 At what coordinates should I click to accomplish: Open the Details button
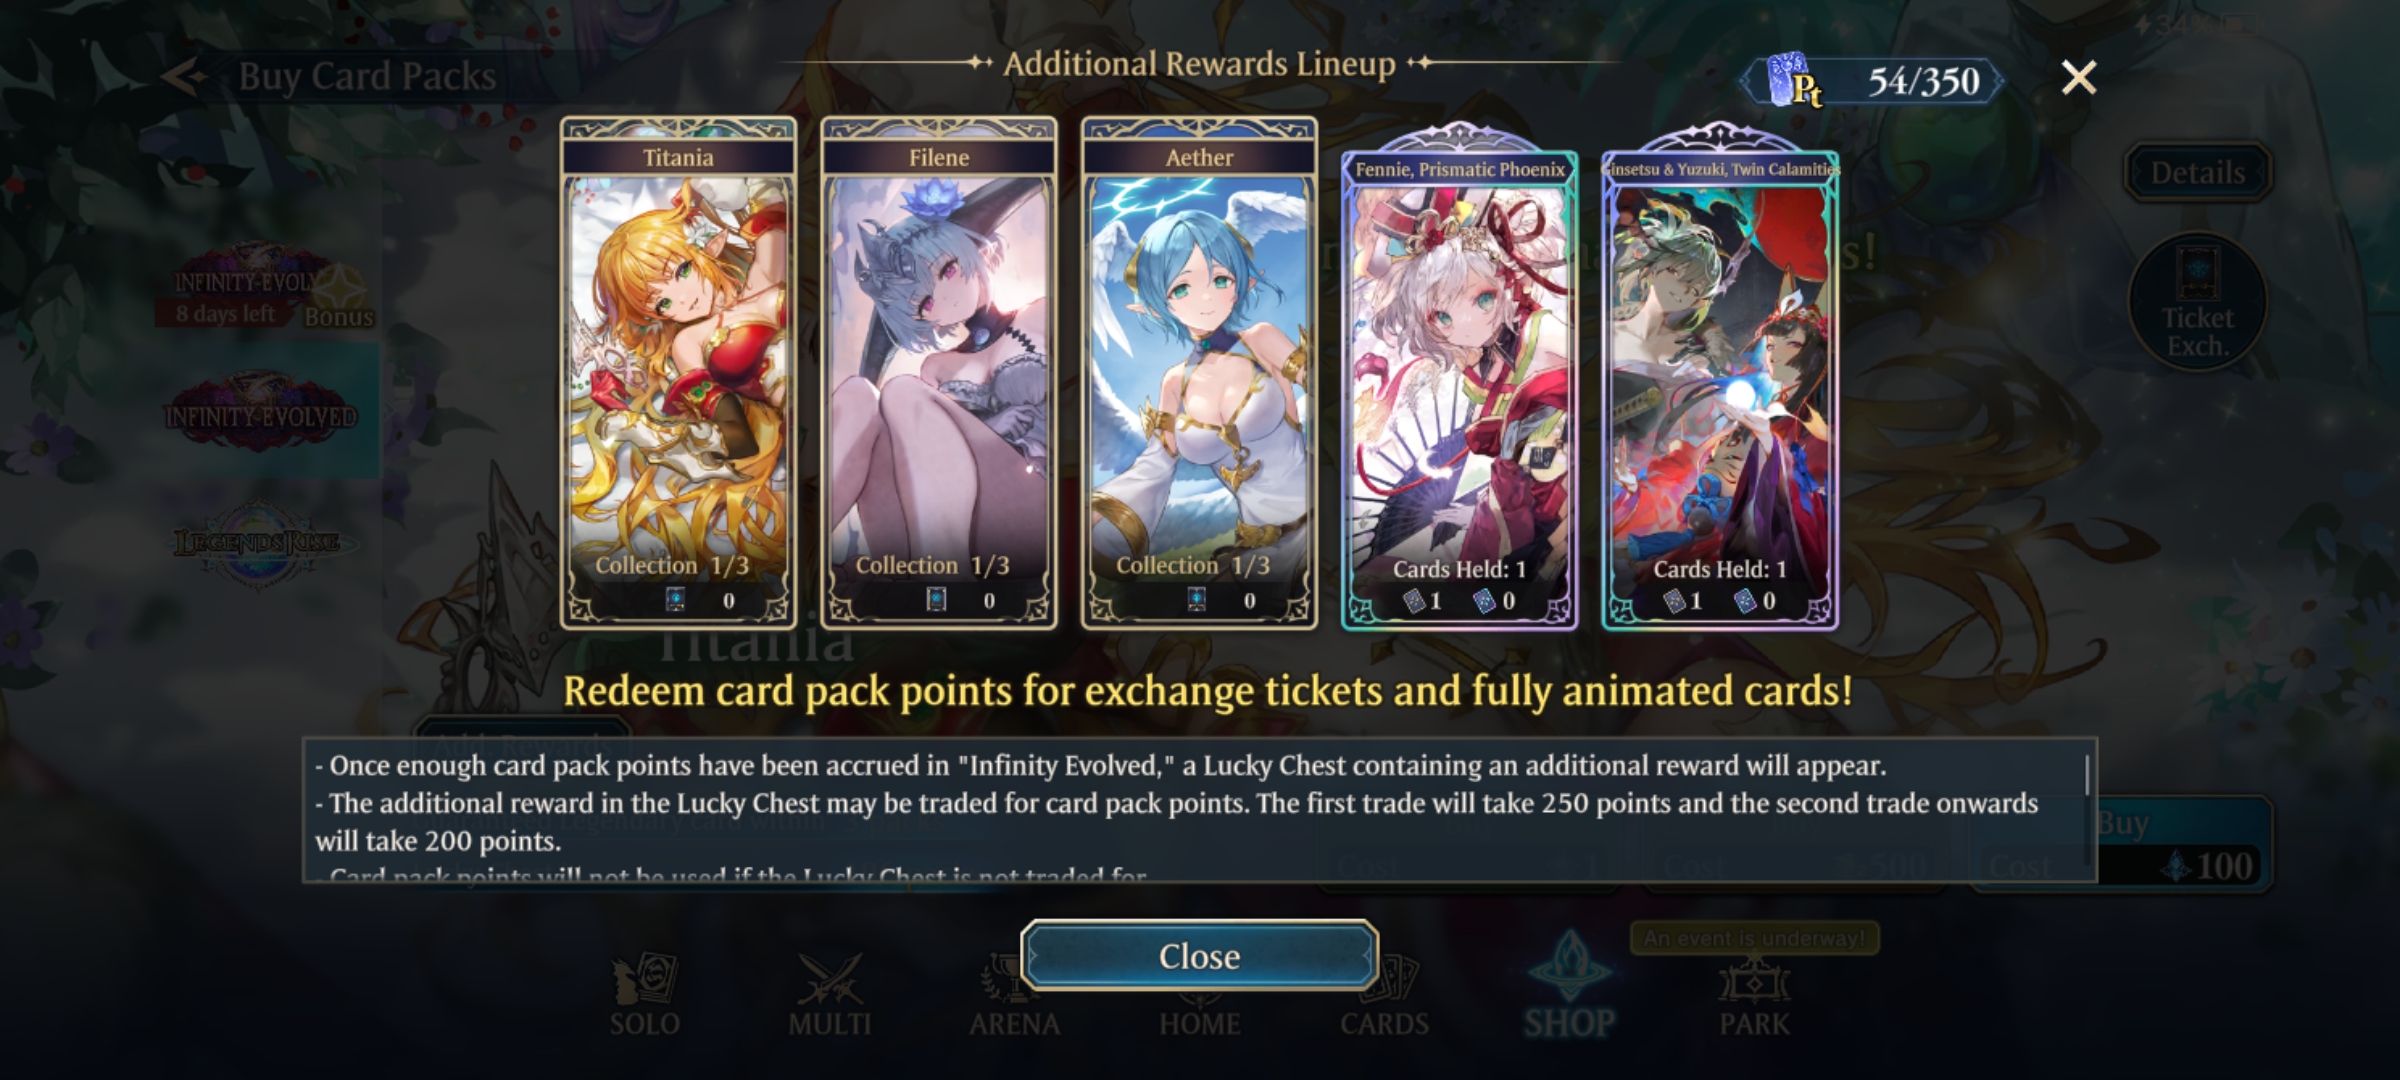pos(2197,172)
